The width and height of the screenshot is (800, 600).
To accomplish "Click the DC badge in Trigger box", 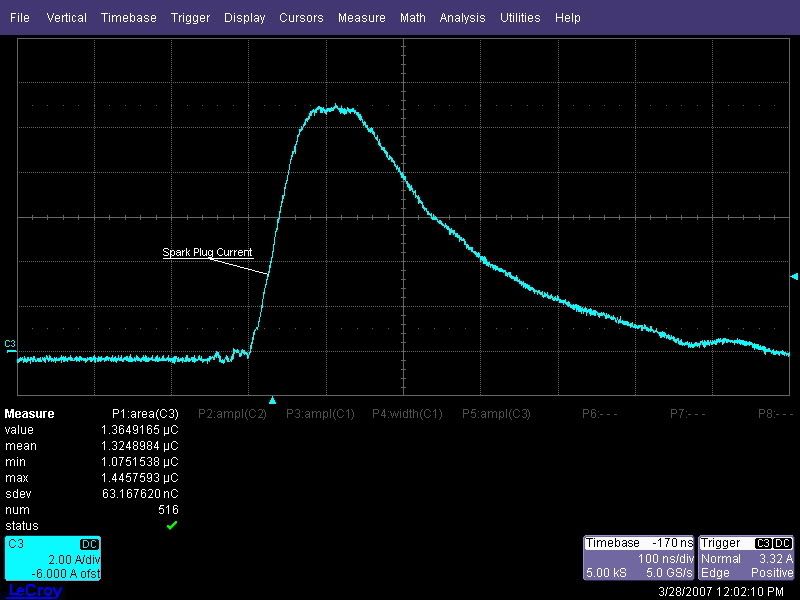I will [x=783, y=543].
